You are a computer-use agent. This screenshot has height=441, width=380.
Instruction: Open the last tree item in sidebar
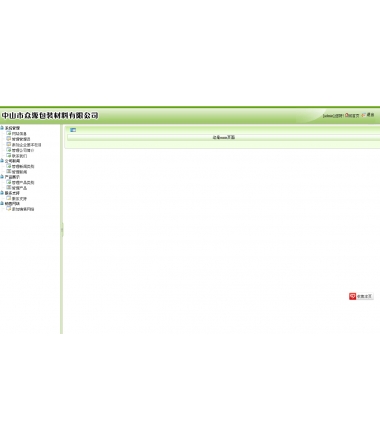tap(23, 209)
